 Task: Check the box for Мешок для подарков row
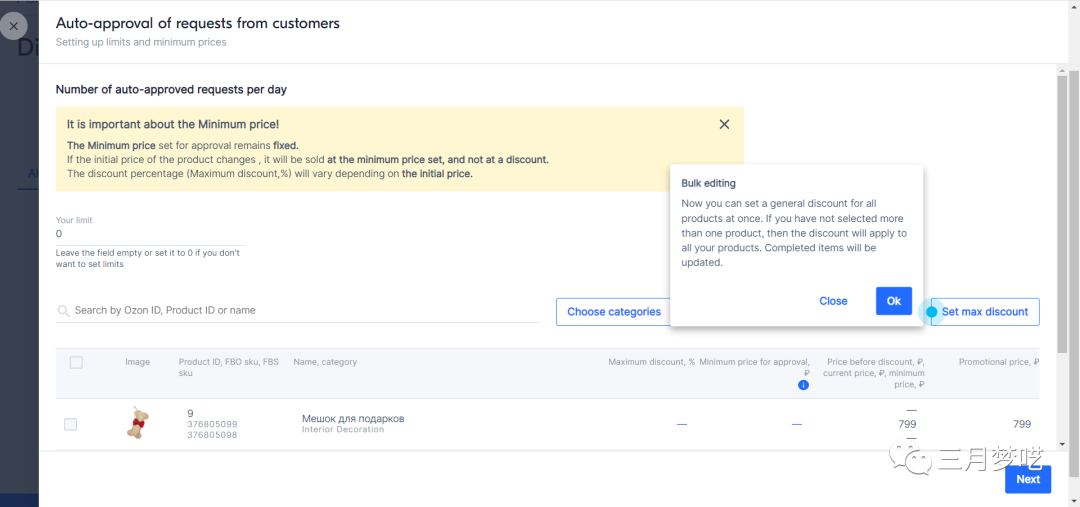70,424
